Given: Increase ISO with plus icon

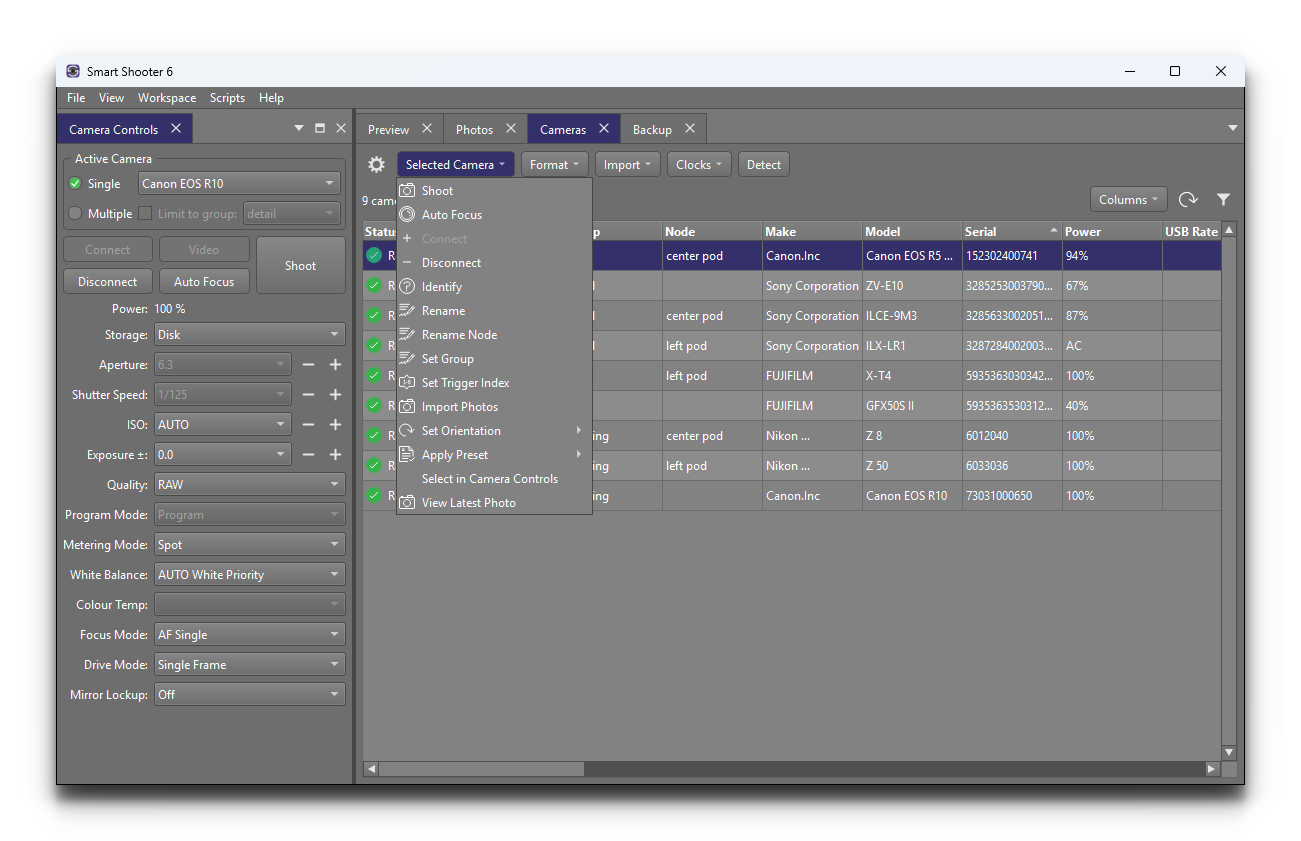Looking at the screenshot, I should point(336,425).
